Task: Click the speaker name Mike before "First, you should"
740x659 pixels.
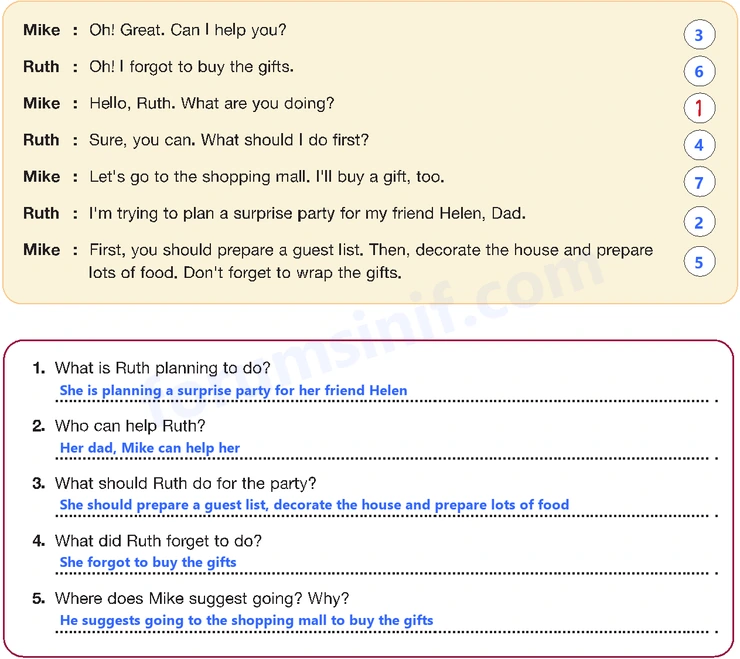Action: [x=42, y=250]
